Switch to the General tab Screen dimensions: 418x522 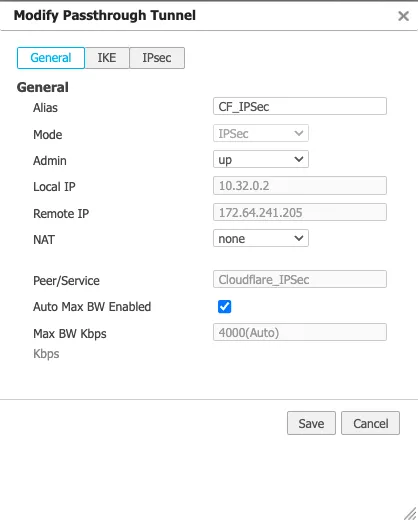(51, 58)
